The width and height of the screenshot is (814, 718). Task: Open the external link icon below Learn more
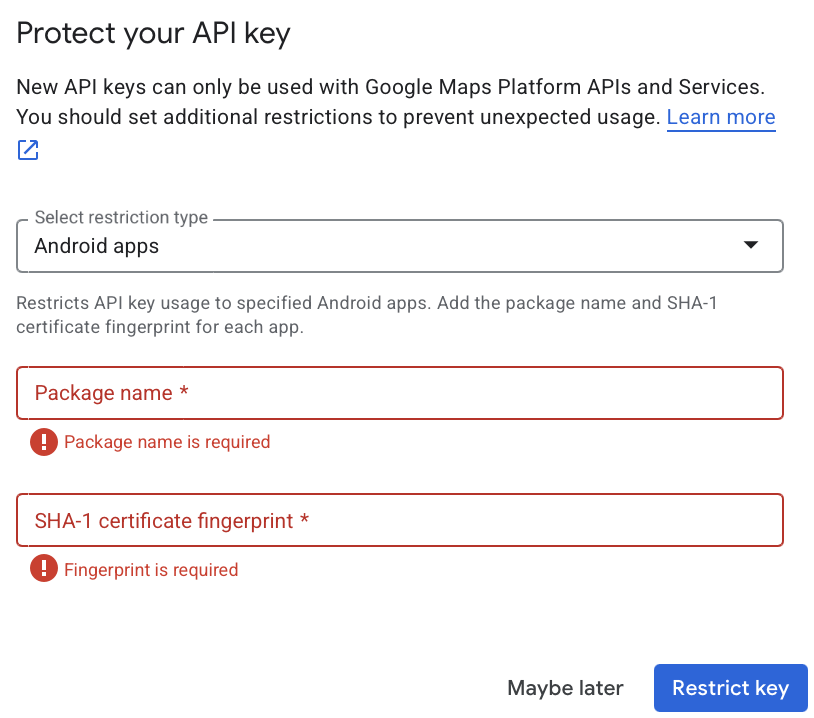click(x=28, y=151)
